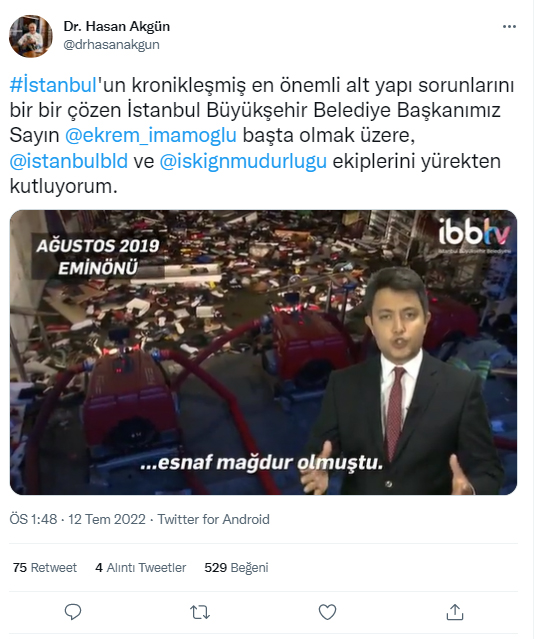
Task: Click the @drhasanakgun handle
Action: [x=111, y=44]
